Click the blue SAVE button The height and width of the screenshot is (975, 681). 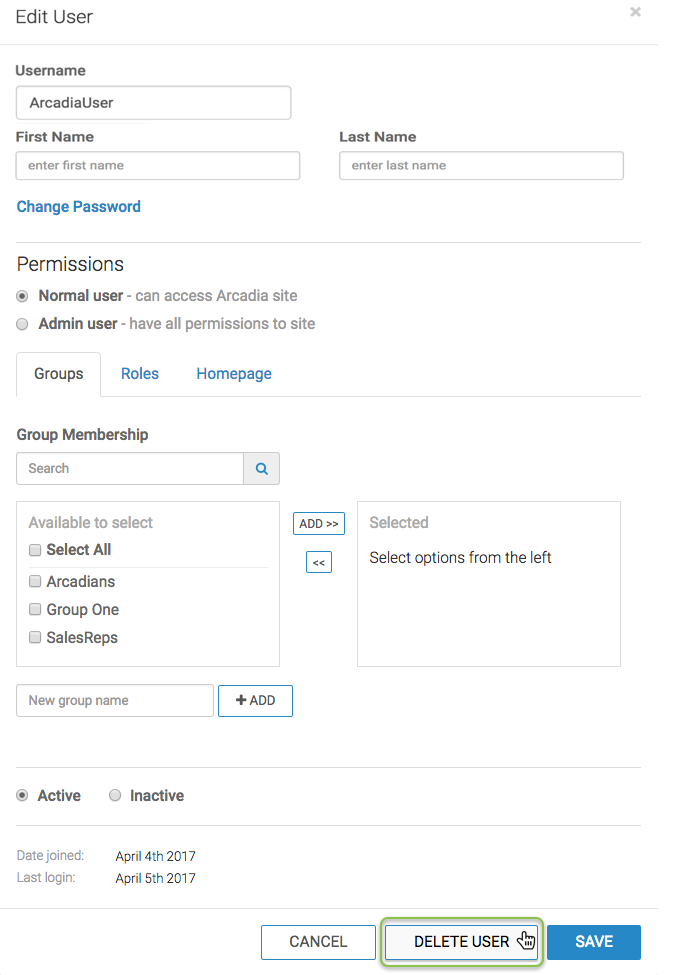594,942
